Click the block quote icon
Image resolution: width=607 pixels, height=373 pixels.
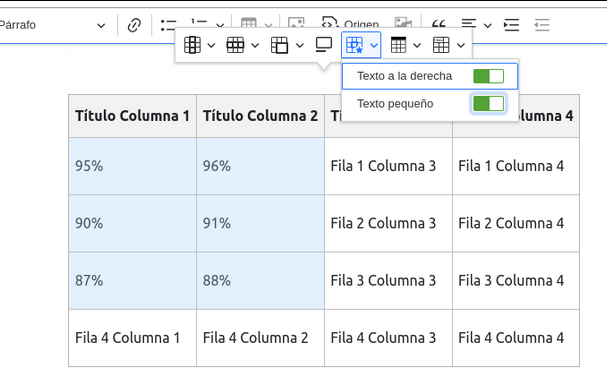439,25
